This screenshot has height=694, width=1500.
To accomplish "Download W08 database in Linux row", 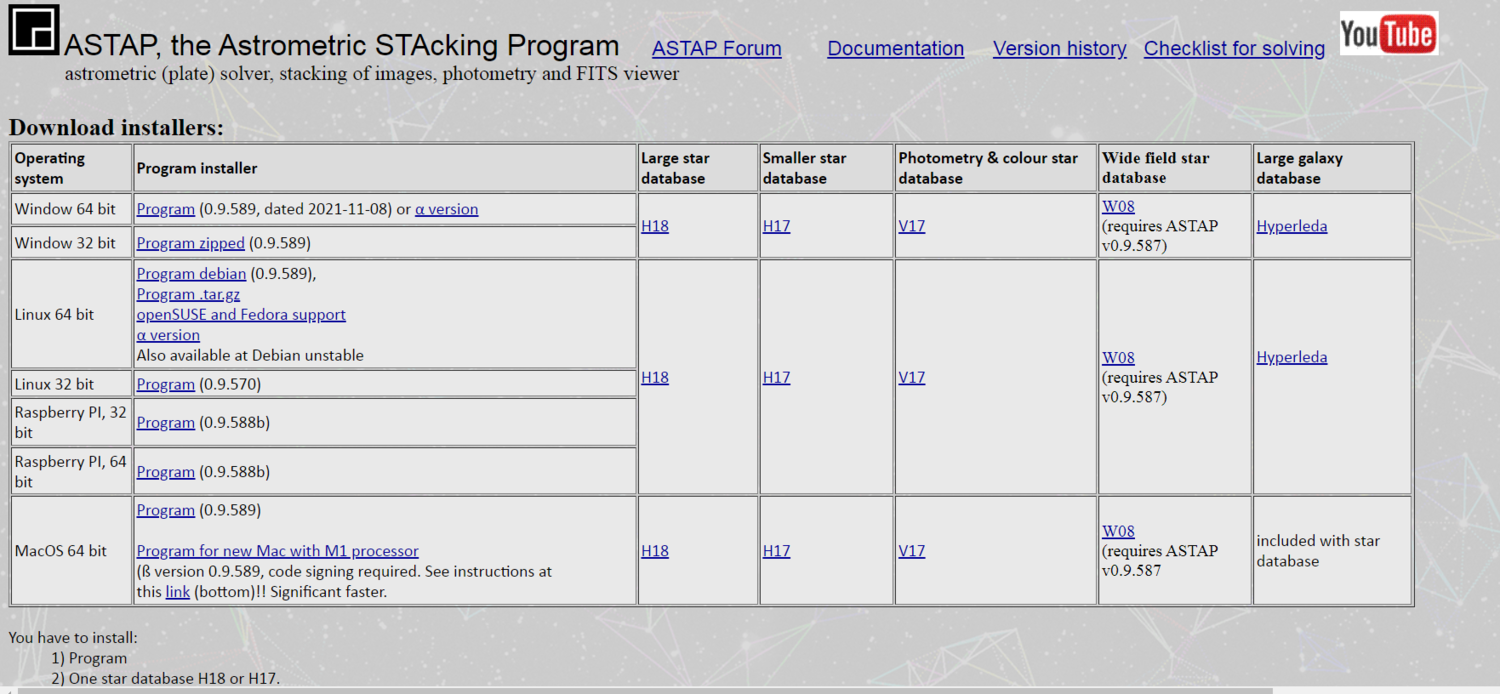I will pos(1118,358).
